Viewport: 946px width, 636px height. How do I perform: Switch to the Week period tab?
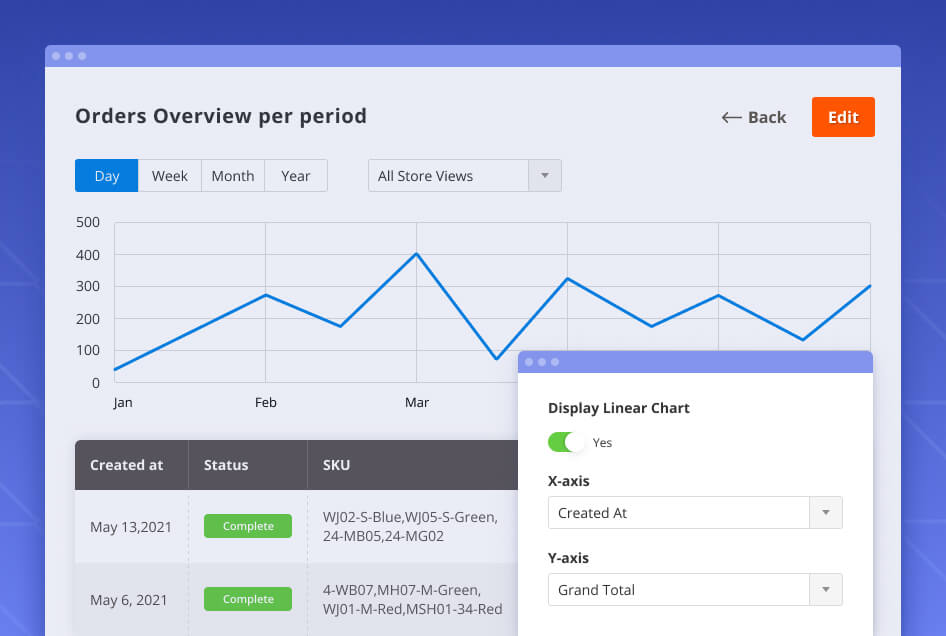pos(170,176)
